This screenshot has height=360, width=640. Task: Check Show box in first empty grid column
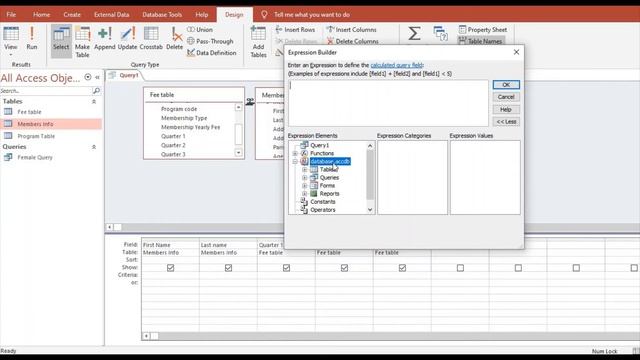coord(460,268)
